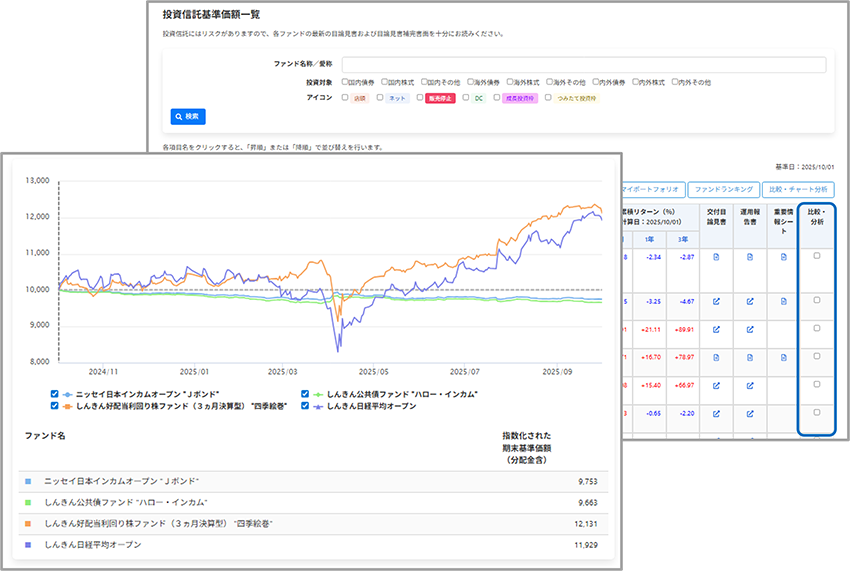Sort the table by 1年 return column
Image resolution: width=850 pixels, height=571 pixels.
[652, 239]
